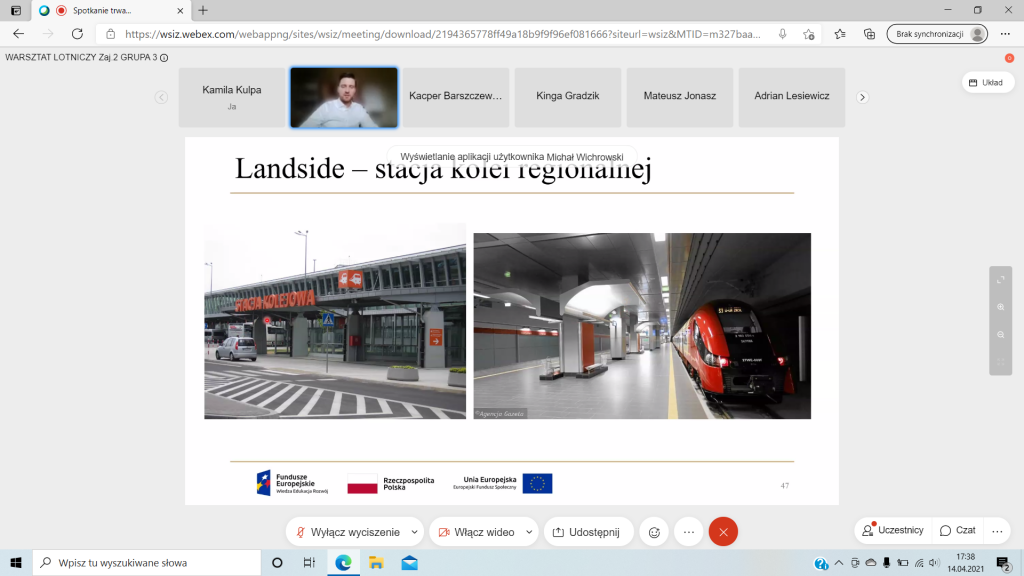Enter fullscreen view of shared content
The height and width of the screenshot is (576, 1024).
coord(1001,281)
